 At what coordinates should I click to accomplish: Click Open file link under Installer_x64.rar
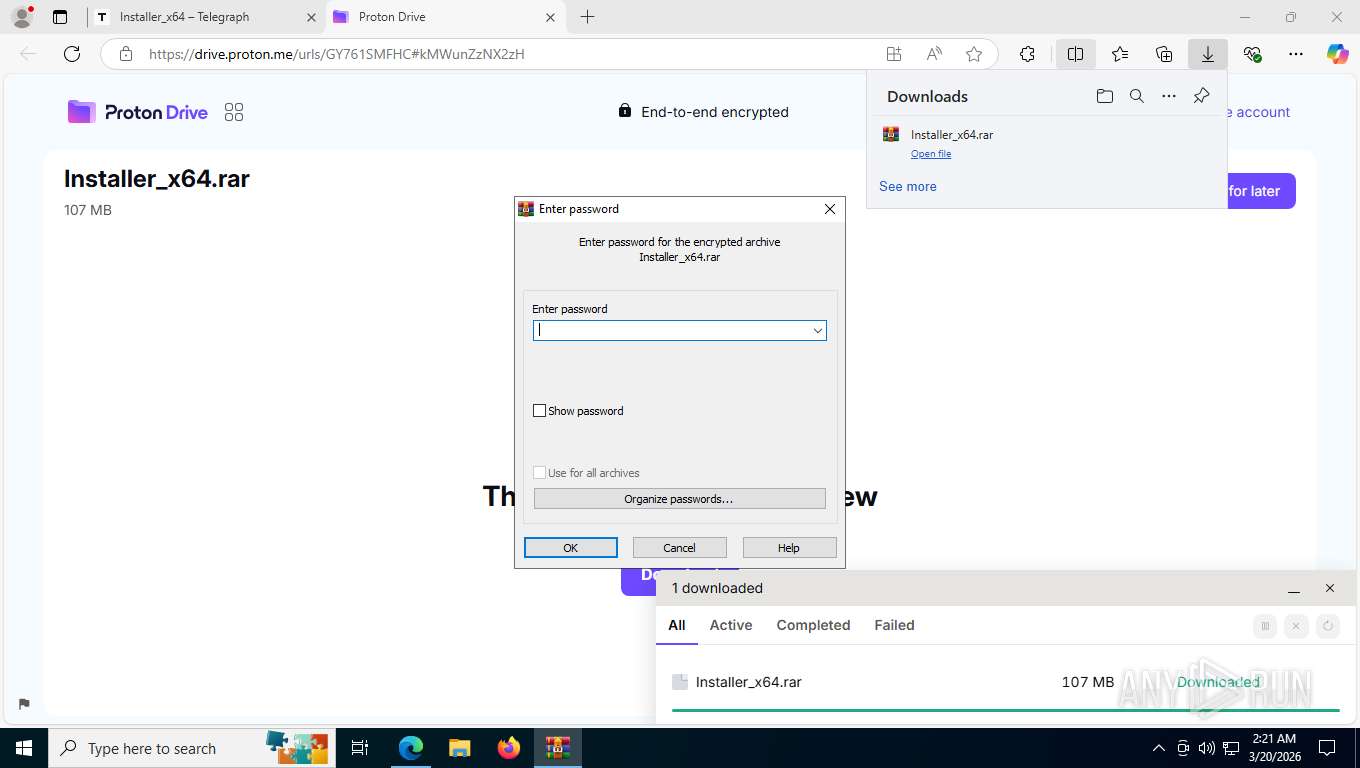pyautogui.click(x=931, y=154)
